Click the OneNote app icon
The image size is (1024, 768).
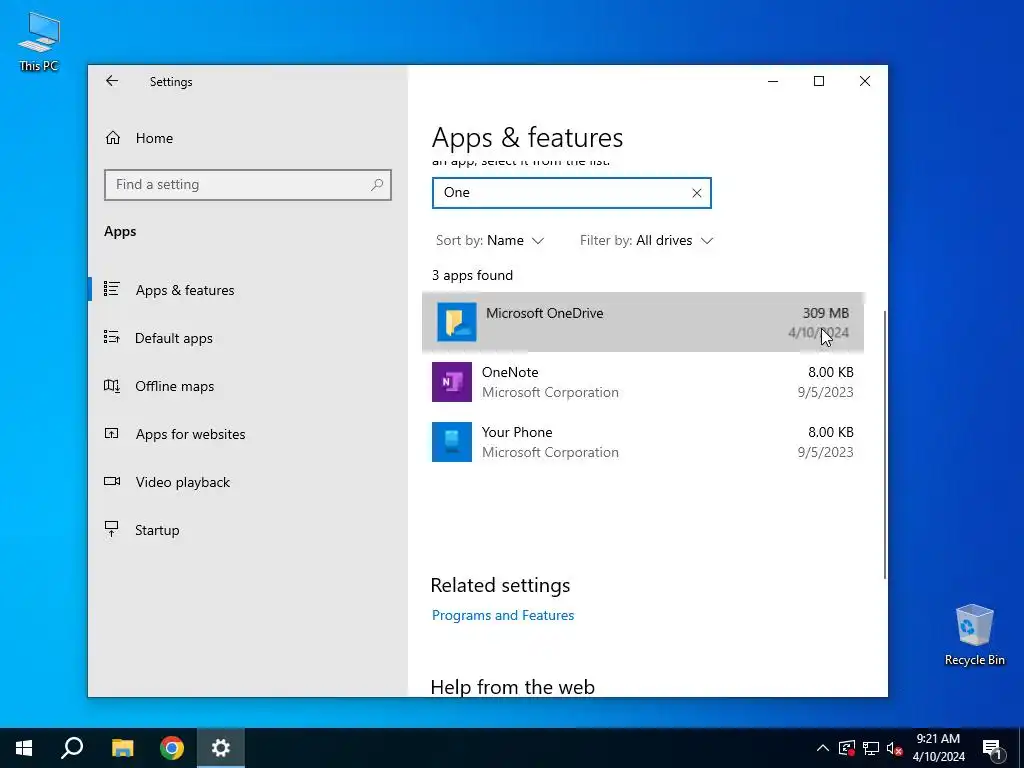(x=451, y=382)
